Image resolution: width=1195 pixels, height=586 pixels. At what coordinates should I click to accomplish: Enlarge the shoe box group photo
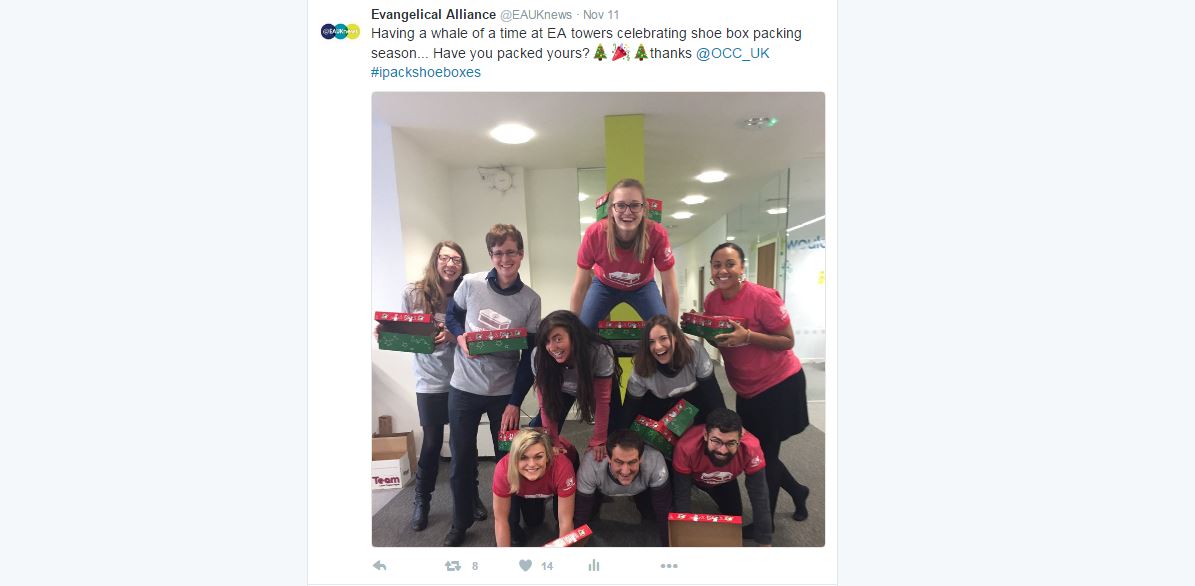598,319
